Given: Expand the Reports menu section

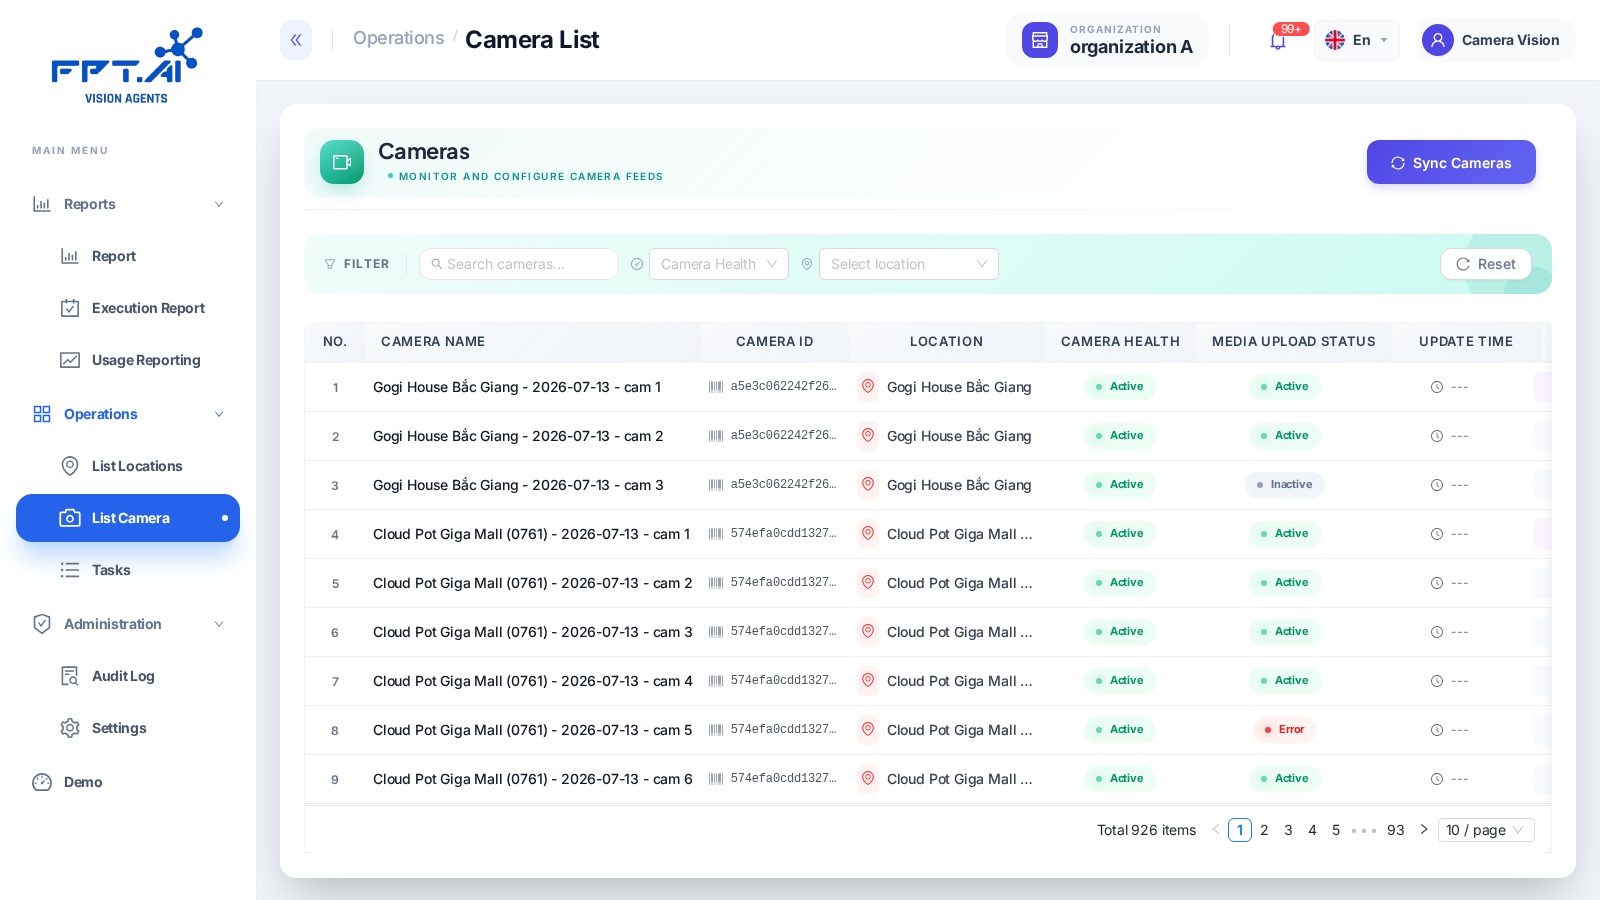Looking at the screenshot, I should (x=128, y=204).
